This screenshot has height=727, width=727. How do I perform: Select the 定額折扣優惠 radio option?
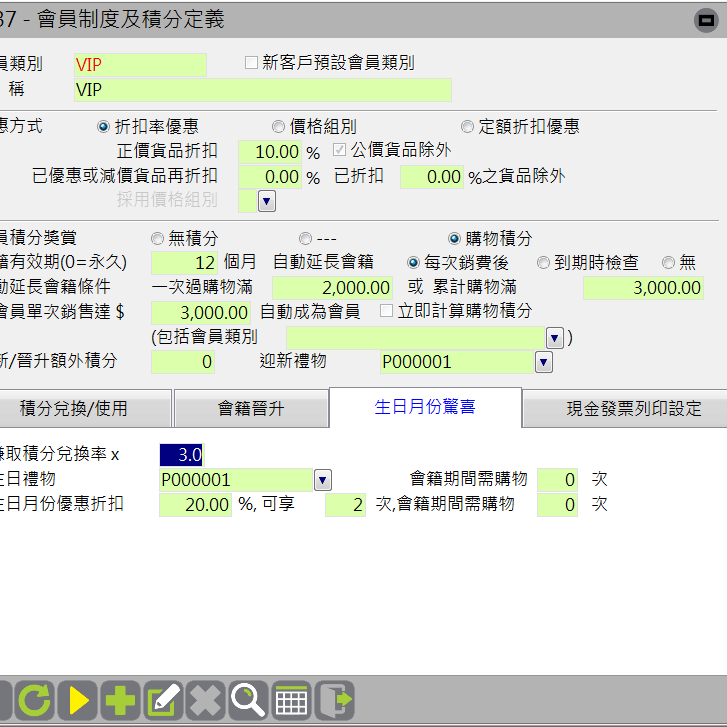[468, 127]
